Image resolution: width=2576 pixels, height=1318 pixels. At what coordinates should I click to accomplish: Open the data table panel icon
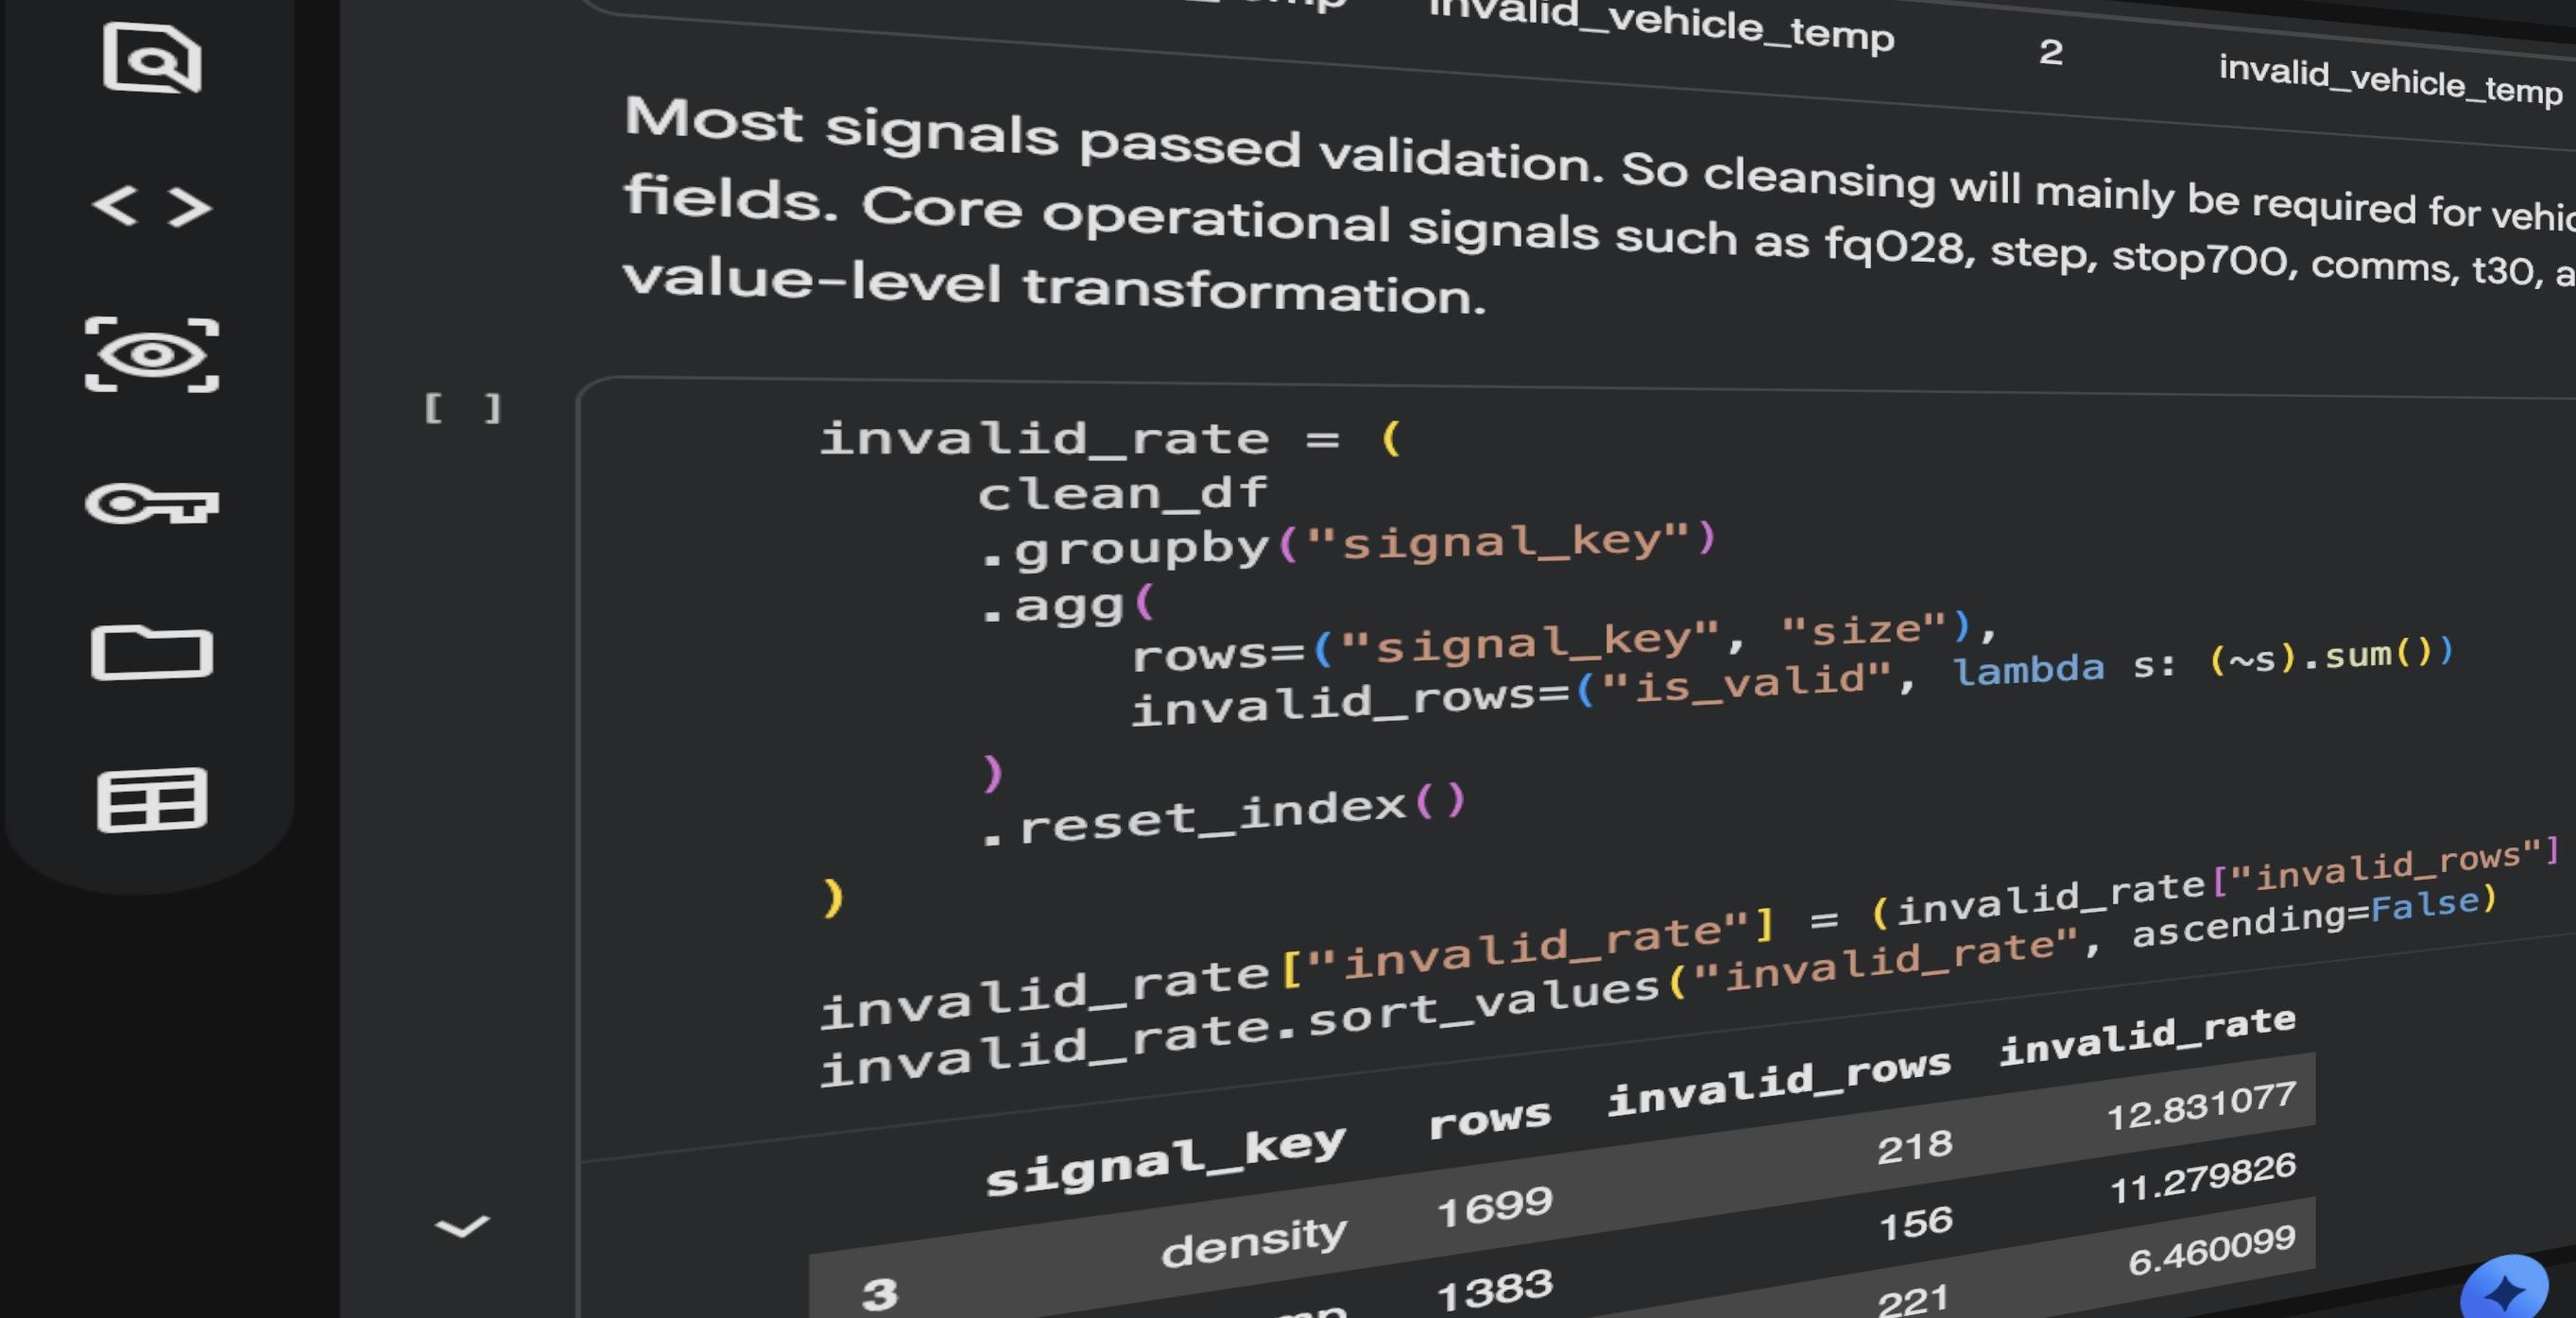(152, 800)
